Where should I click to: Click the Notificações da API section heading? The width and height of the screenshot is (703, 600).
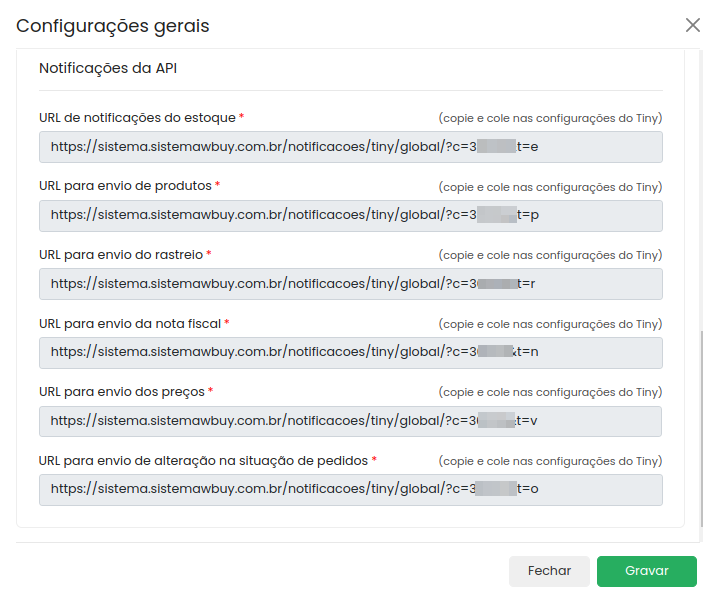click(x=108, y=68)
